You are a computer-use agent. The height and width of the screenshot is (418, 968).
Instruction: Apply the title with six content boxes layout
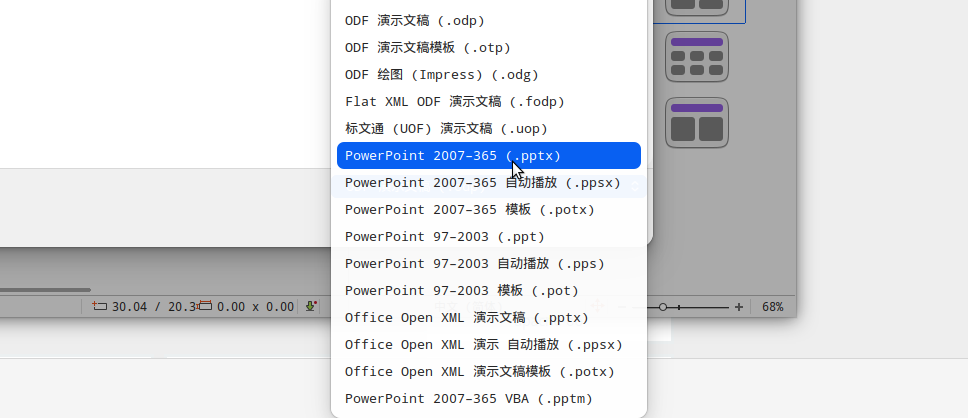pyautogui.click(x=697, y=57)
